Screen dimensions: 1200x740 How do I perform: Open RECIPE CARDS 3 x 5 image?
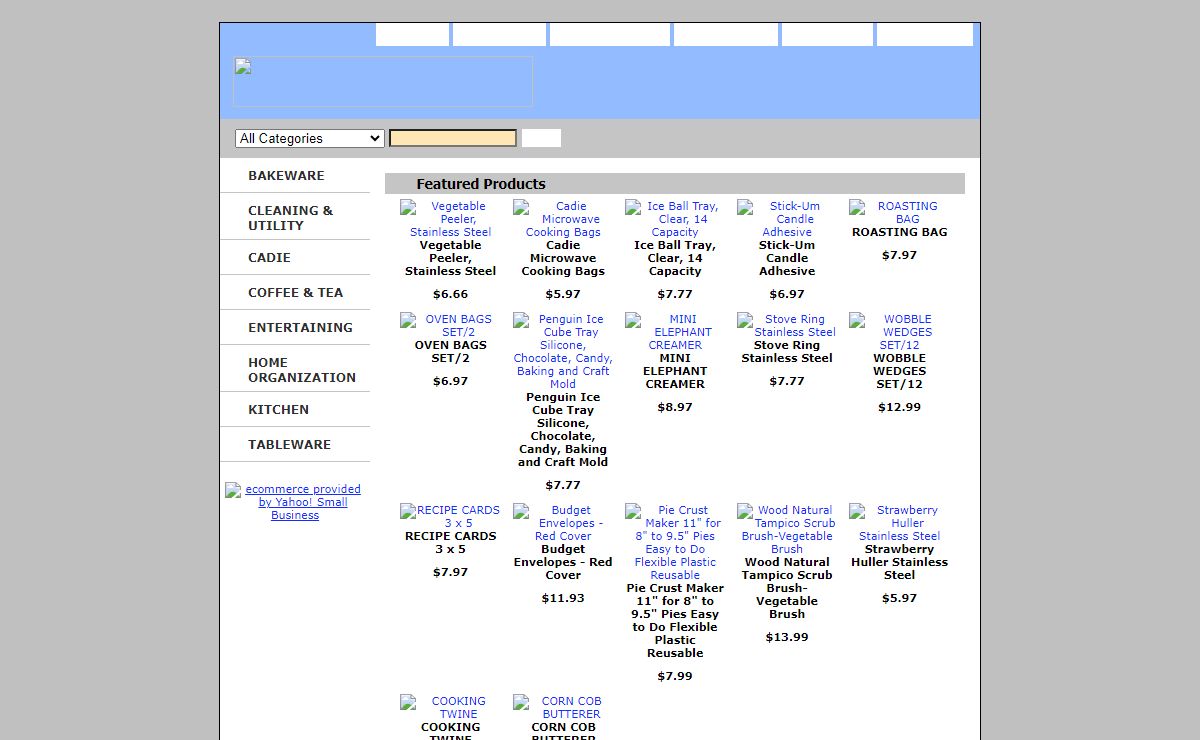pos(450,516)
